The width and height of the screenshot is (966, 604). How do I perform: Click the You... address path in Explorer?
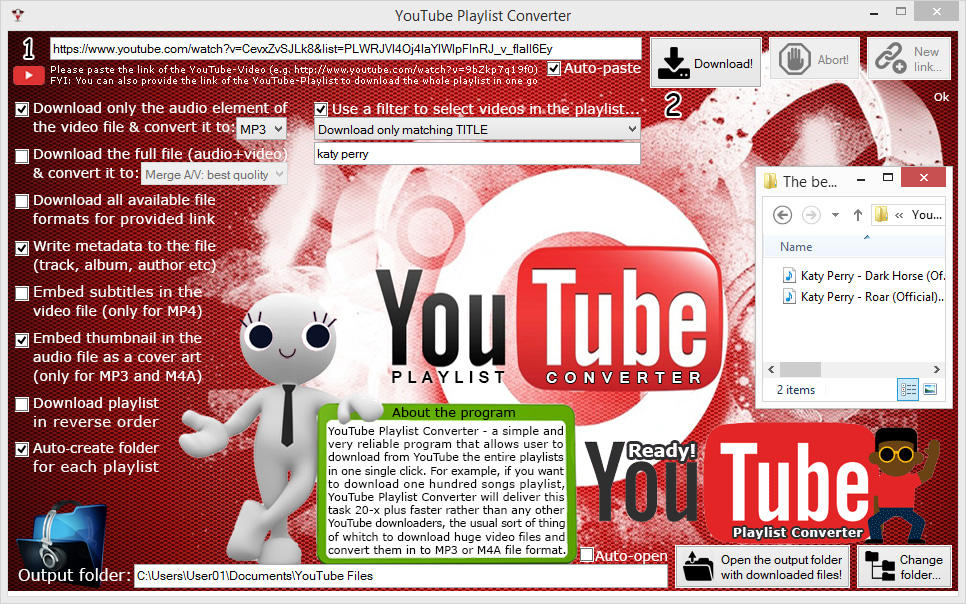(x=927, y=214)
